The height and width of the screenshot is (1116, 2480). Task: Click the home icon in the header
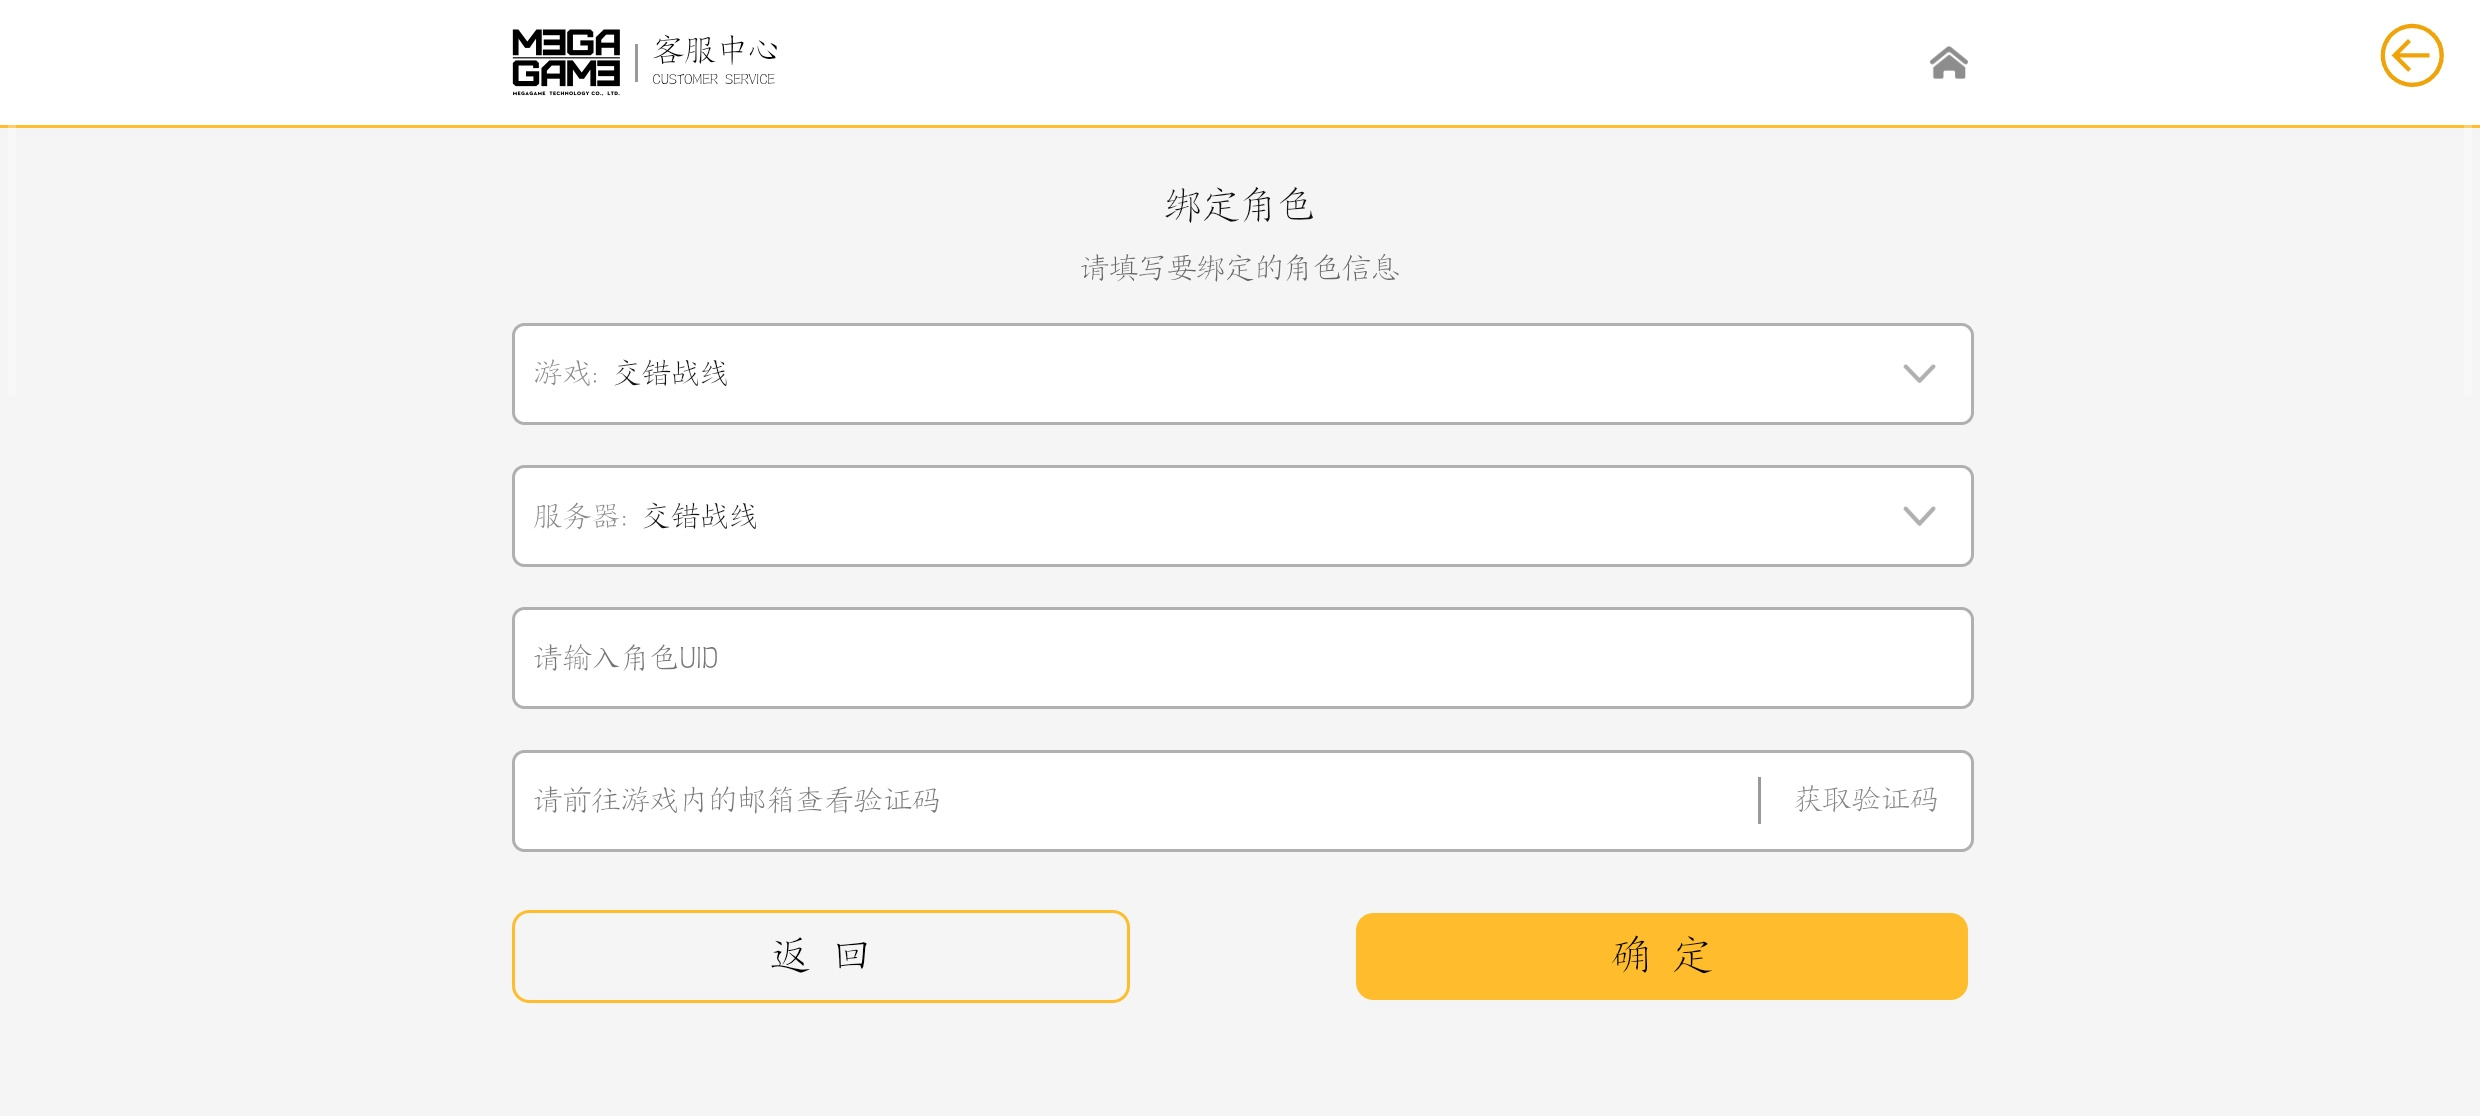click(x=1948, y=62)
